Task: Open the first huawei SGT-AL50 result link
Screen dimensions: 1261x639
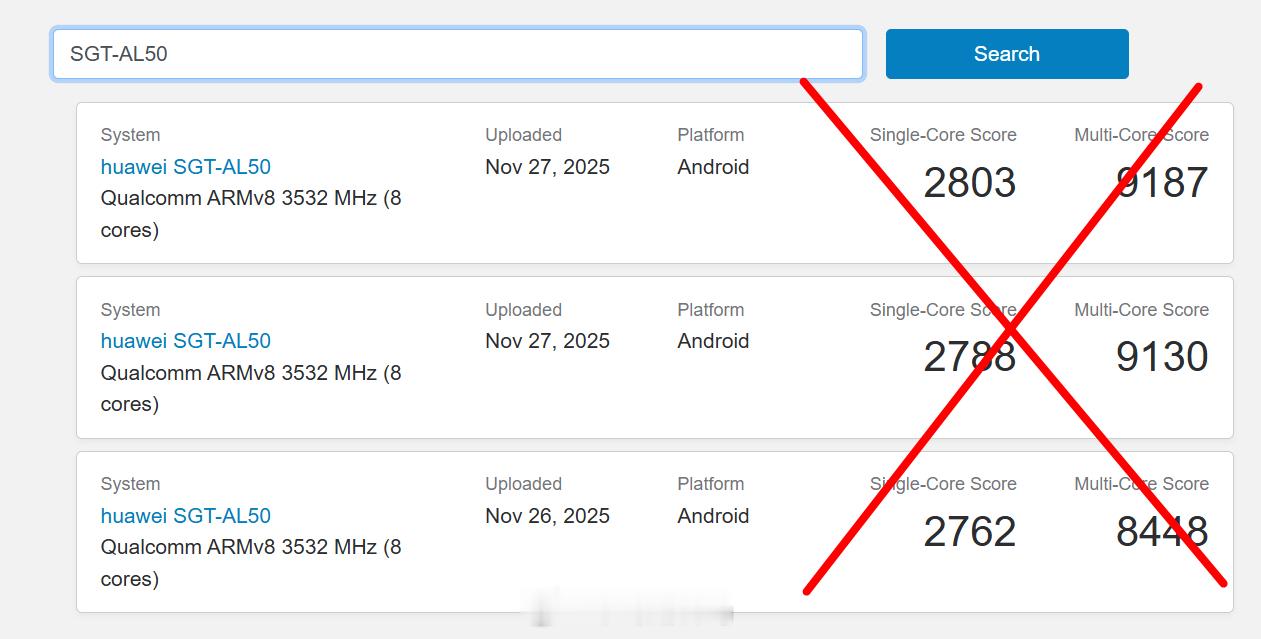Action: pyautogui.click(x=186, y=167)
